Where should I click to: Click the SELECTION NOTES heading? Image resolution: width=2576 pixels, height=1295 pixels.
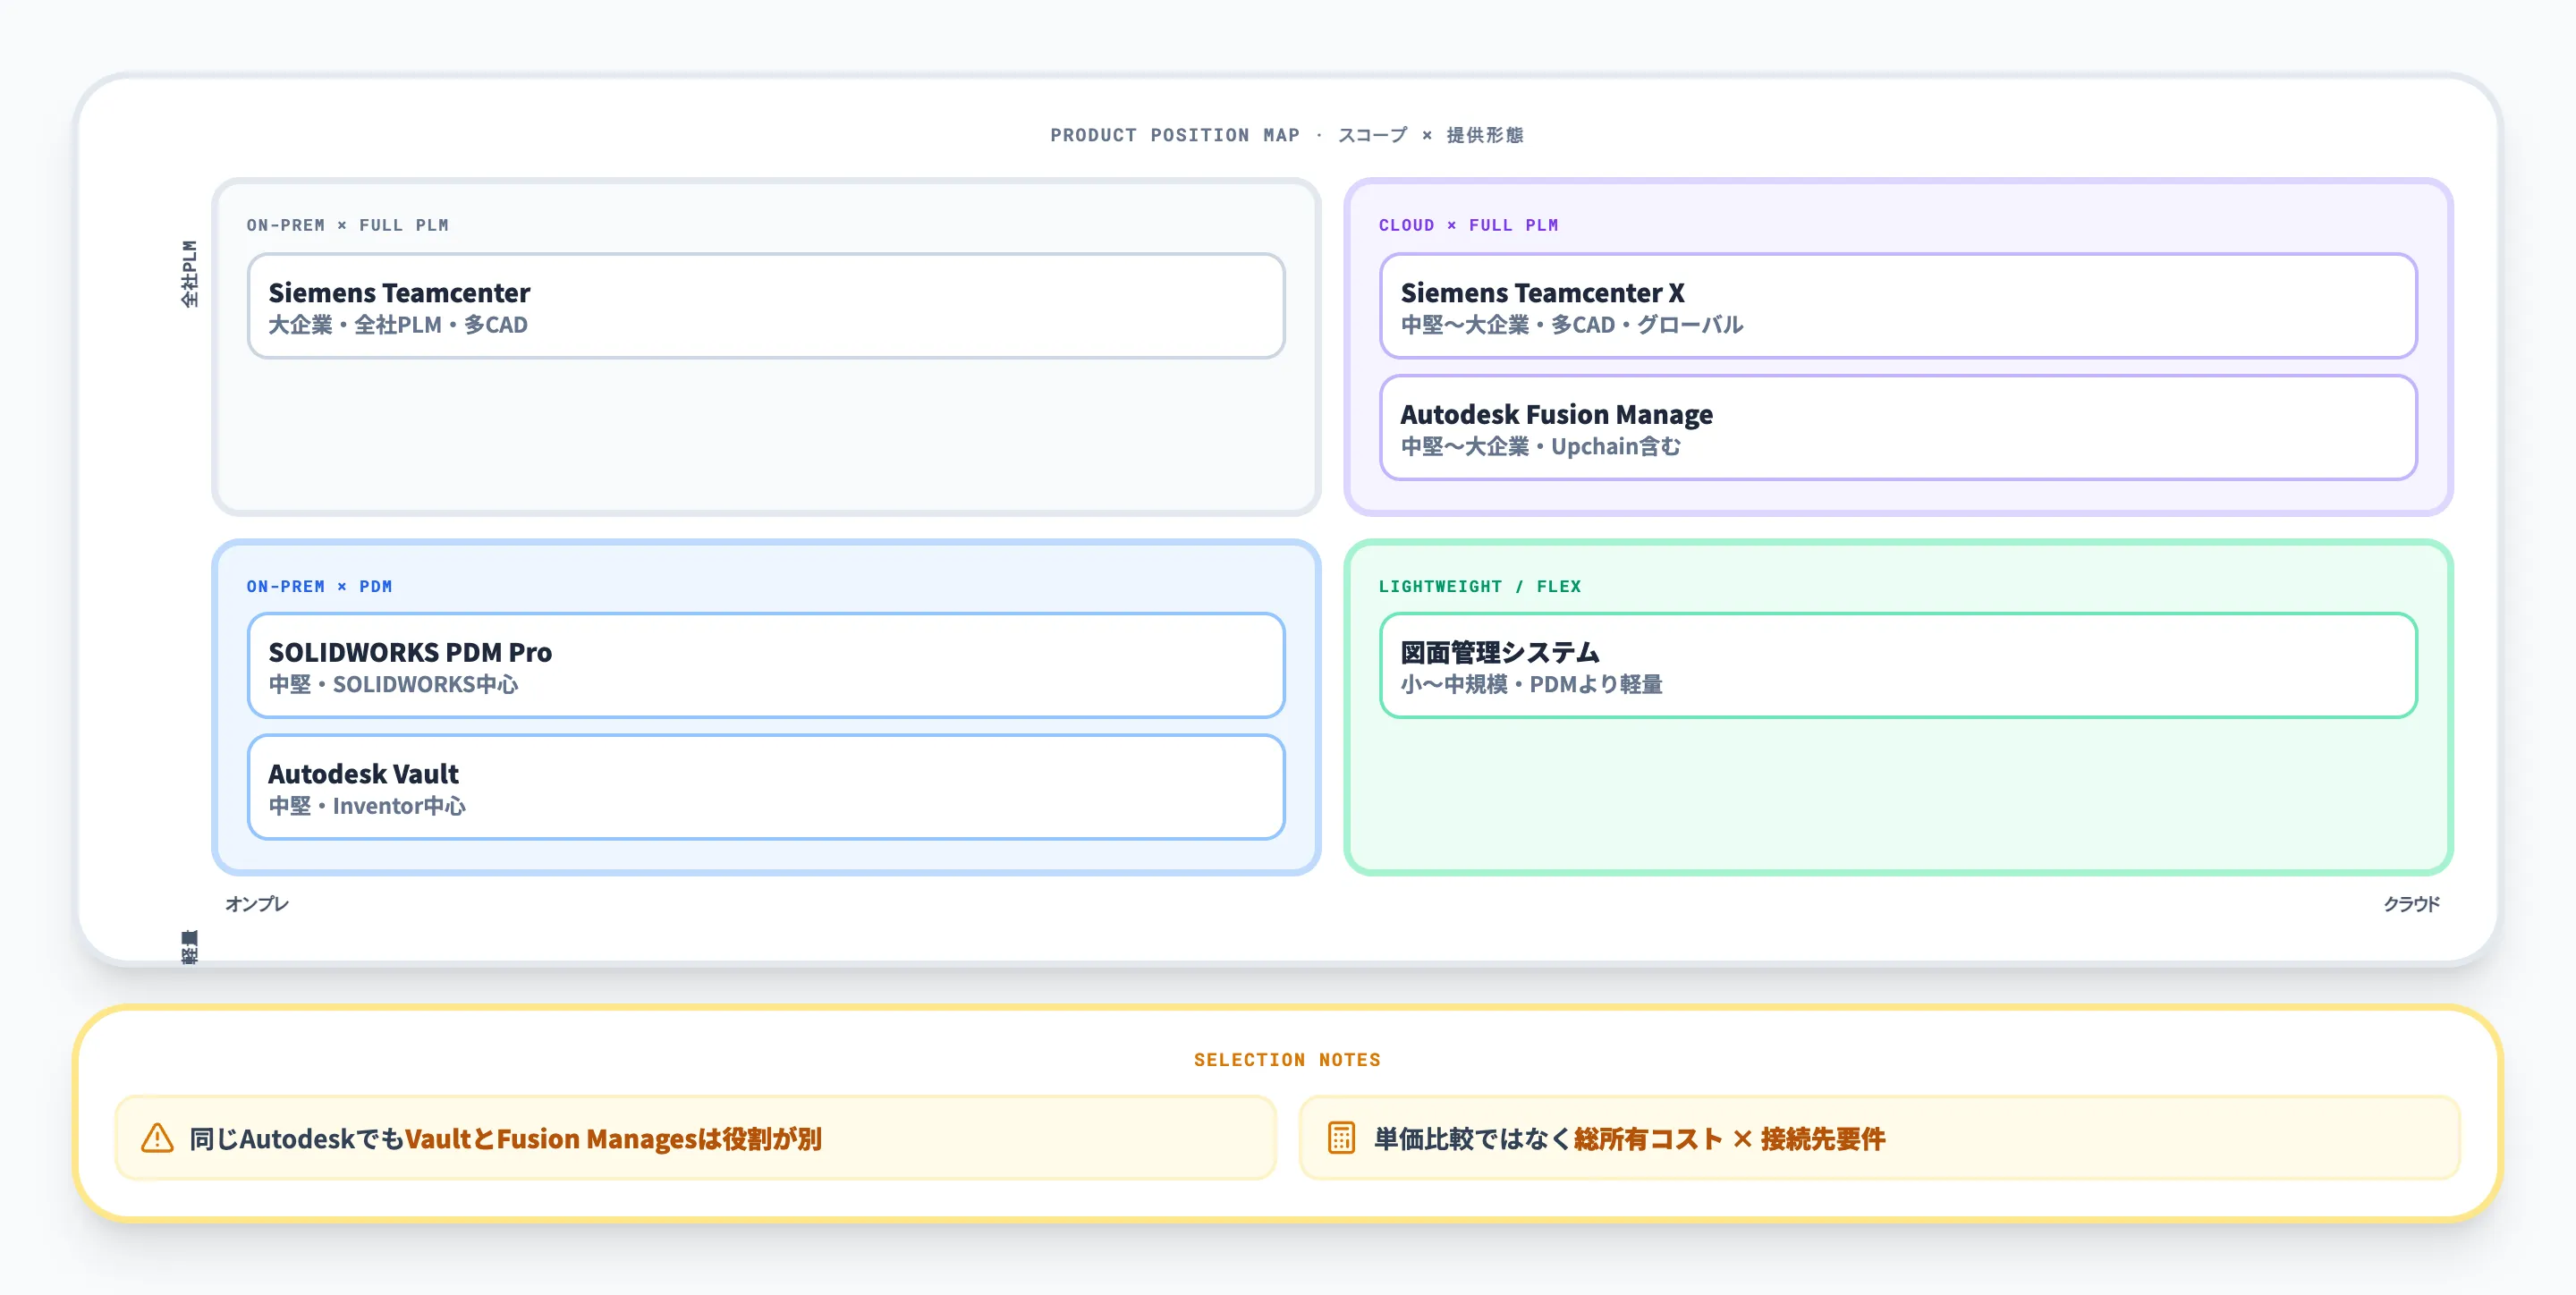click(1286, 1060)
